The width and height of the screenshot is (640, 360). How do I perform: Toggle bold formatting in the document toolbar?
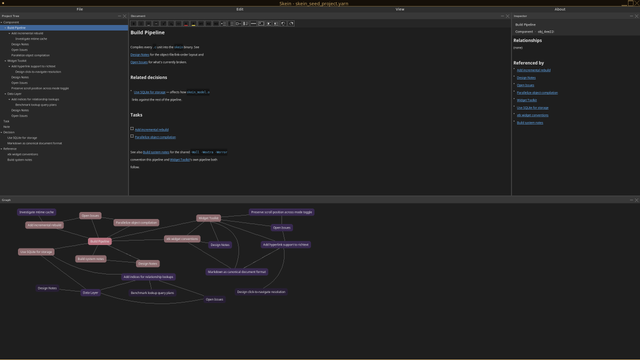point(133,24)
